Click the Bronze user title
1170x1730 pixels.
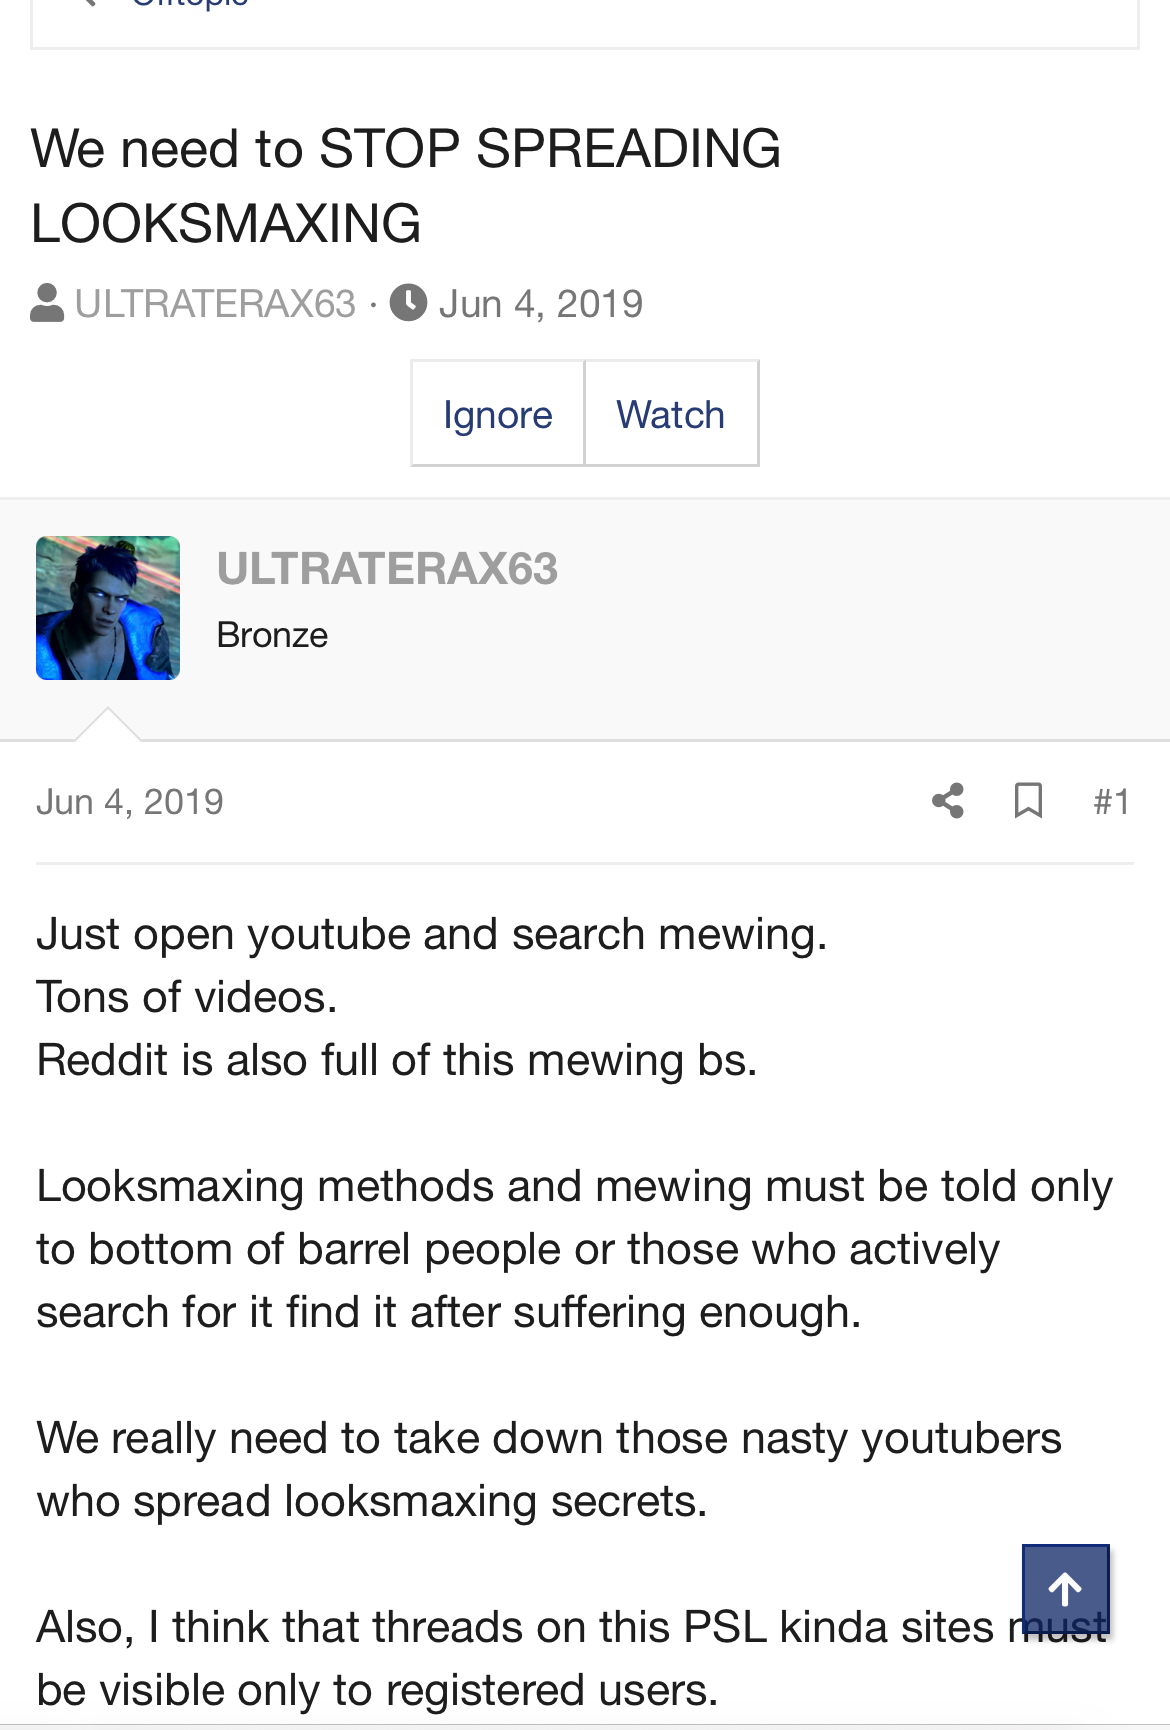coord(272,635)
